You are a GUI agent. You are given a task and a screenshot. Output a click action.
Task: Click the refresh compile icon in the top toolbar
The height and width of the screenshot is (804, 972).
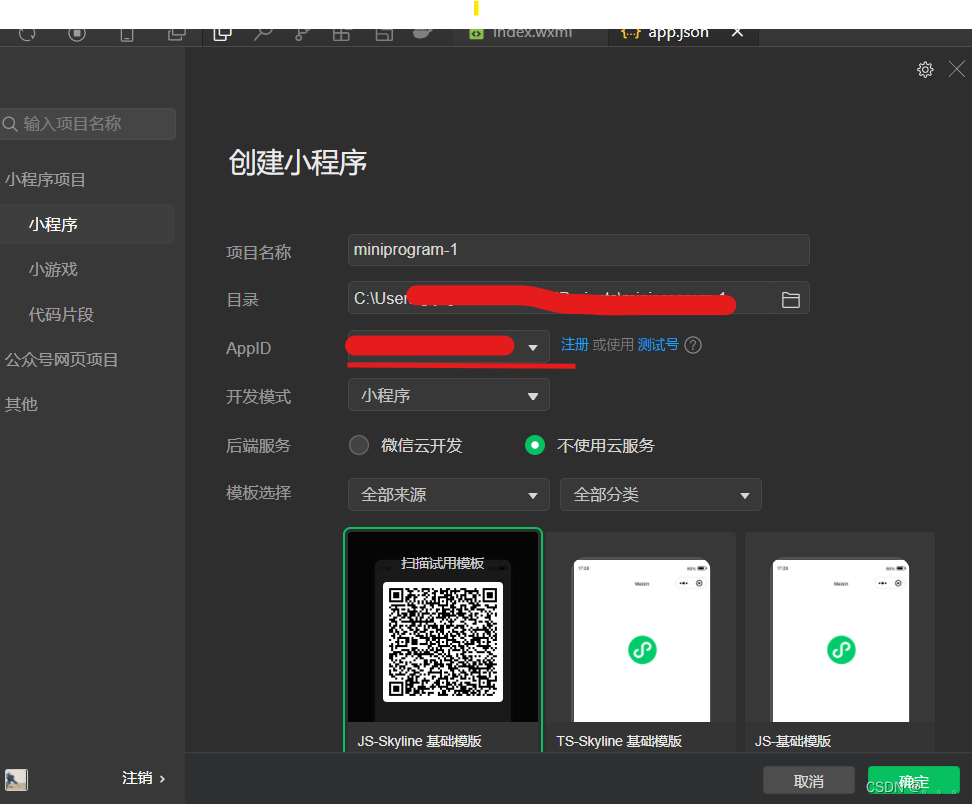27,33
